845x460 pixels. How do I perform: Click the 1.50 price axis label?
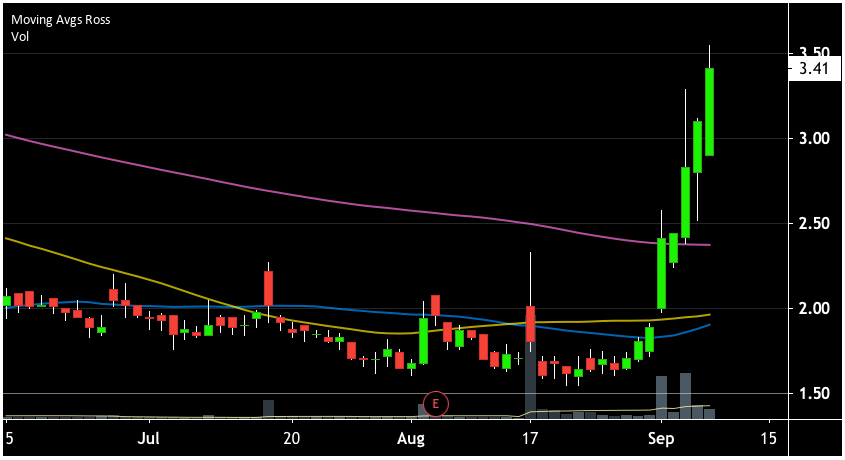click(814, 394)
